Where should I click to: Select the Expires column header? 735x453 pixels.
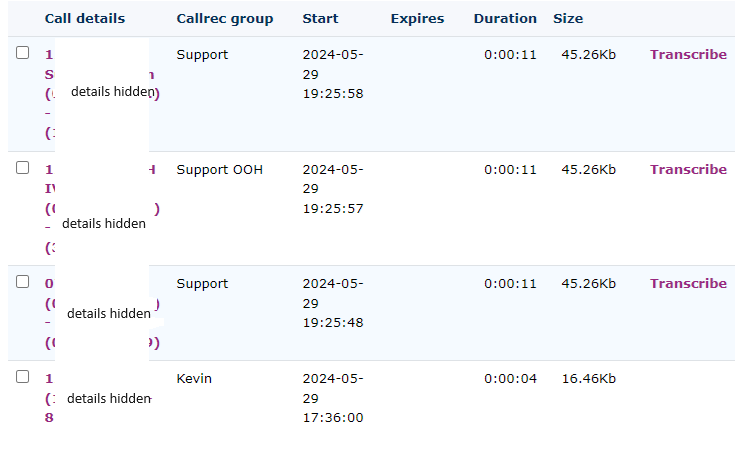point(417,19)
